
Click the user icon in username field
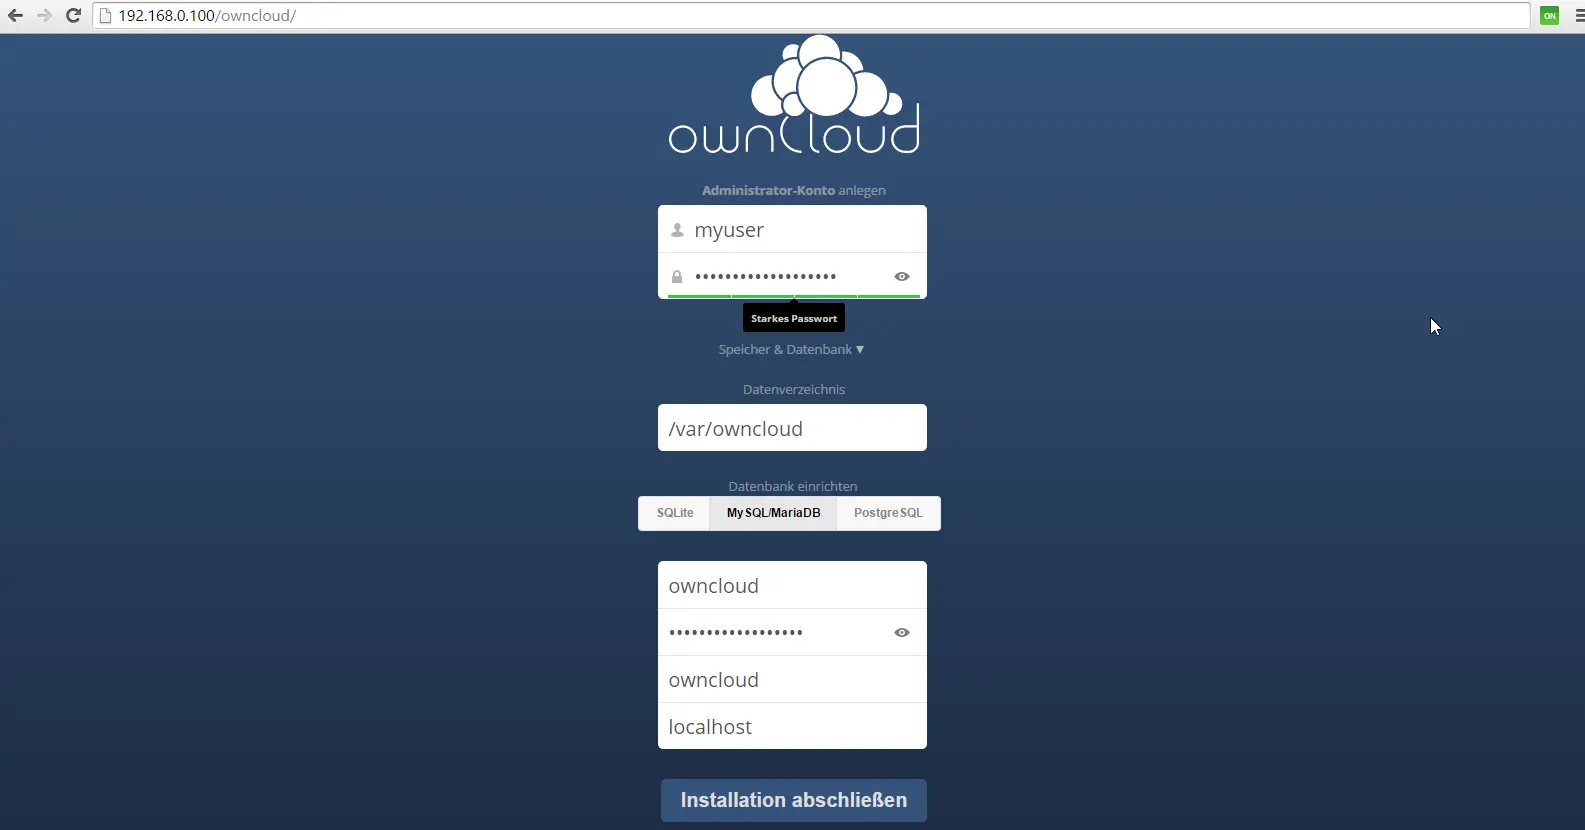677,230
